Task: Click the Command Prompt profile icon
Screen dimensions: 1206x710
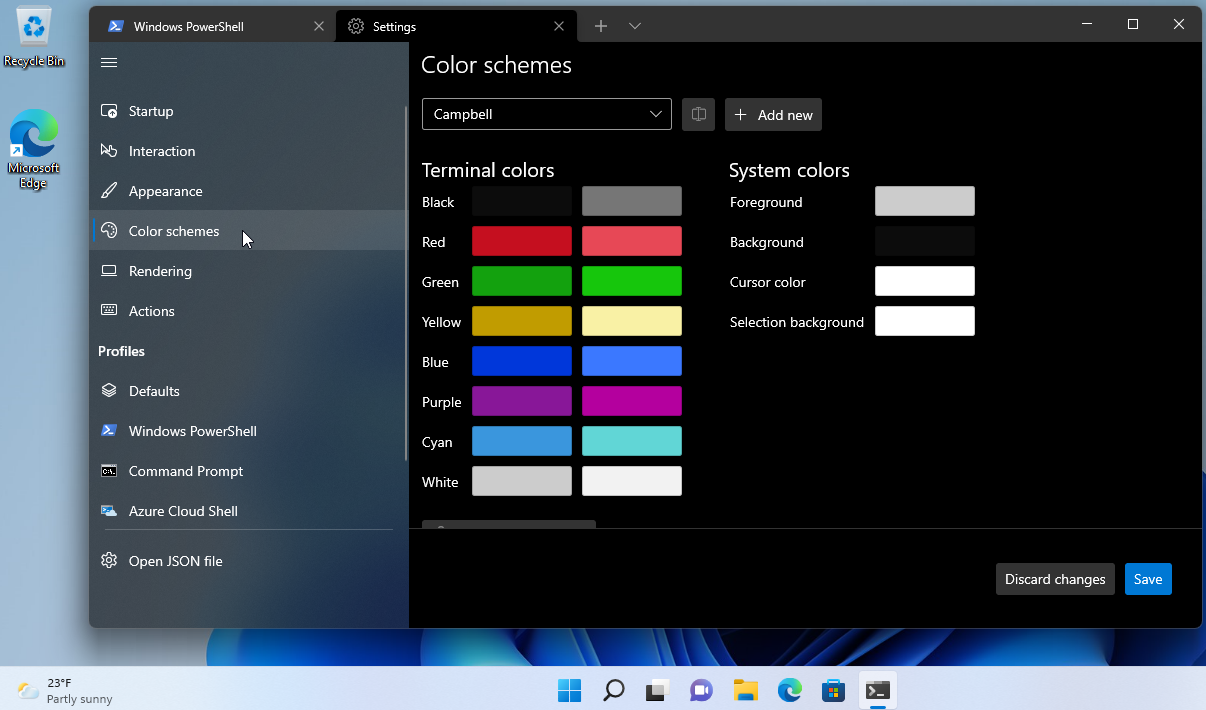Action: pos(109,471)
